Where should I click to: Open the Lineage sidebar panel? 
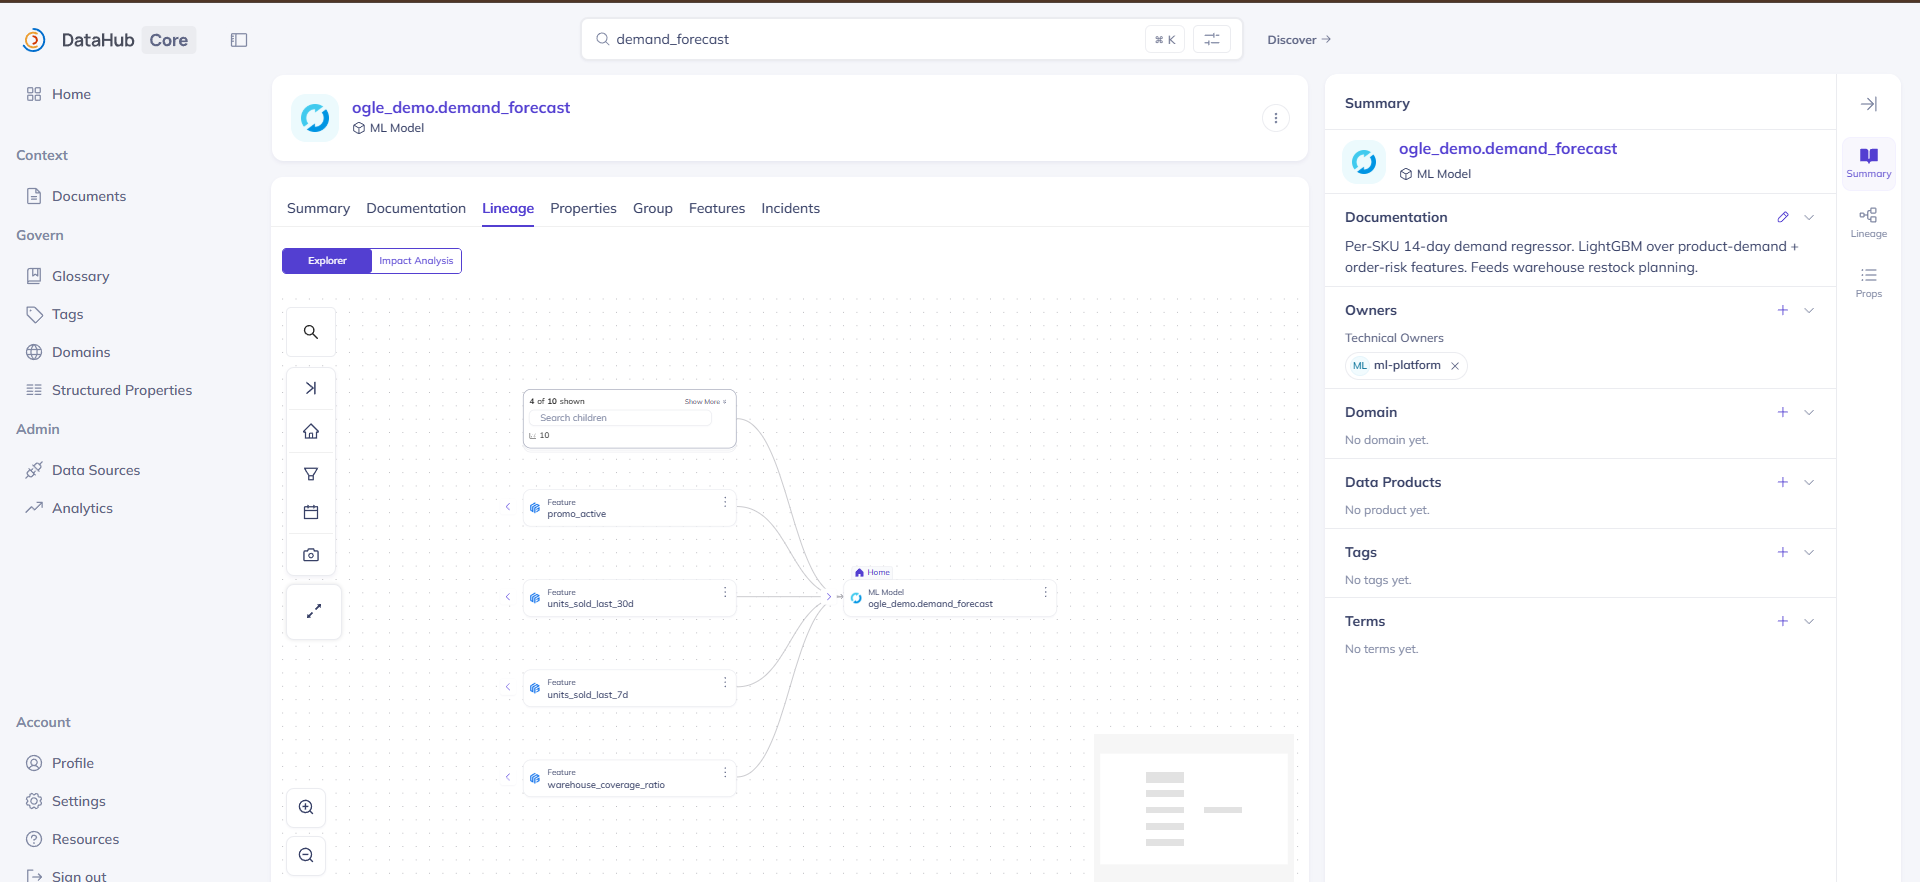[1868, 222]
